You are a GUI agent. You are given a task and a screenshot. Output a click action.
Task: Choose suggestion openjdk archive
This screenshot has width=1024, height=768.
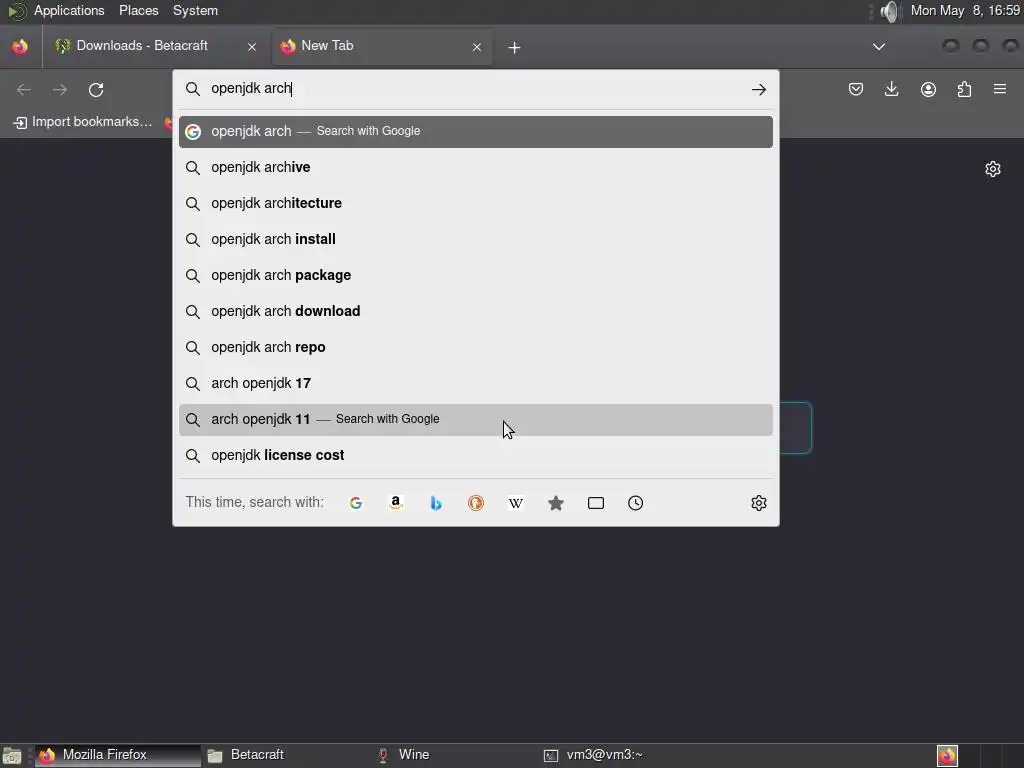[475, 167]
